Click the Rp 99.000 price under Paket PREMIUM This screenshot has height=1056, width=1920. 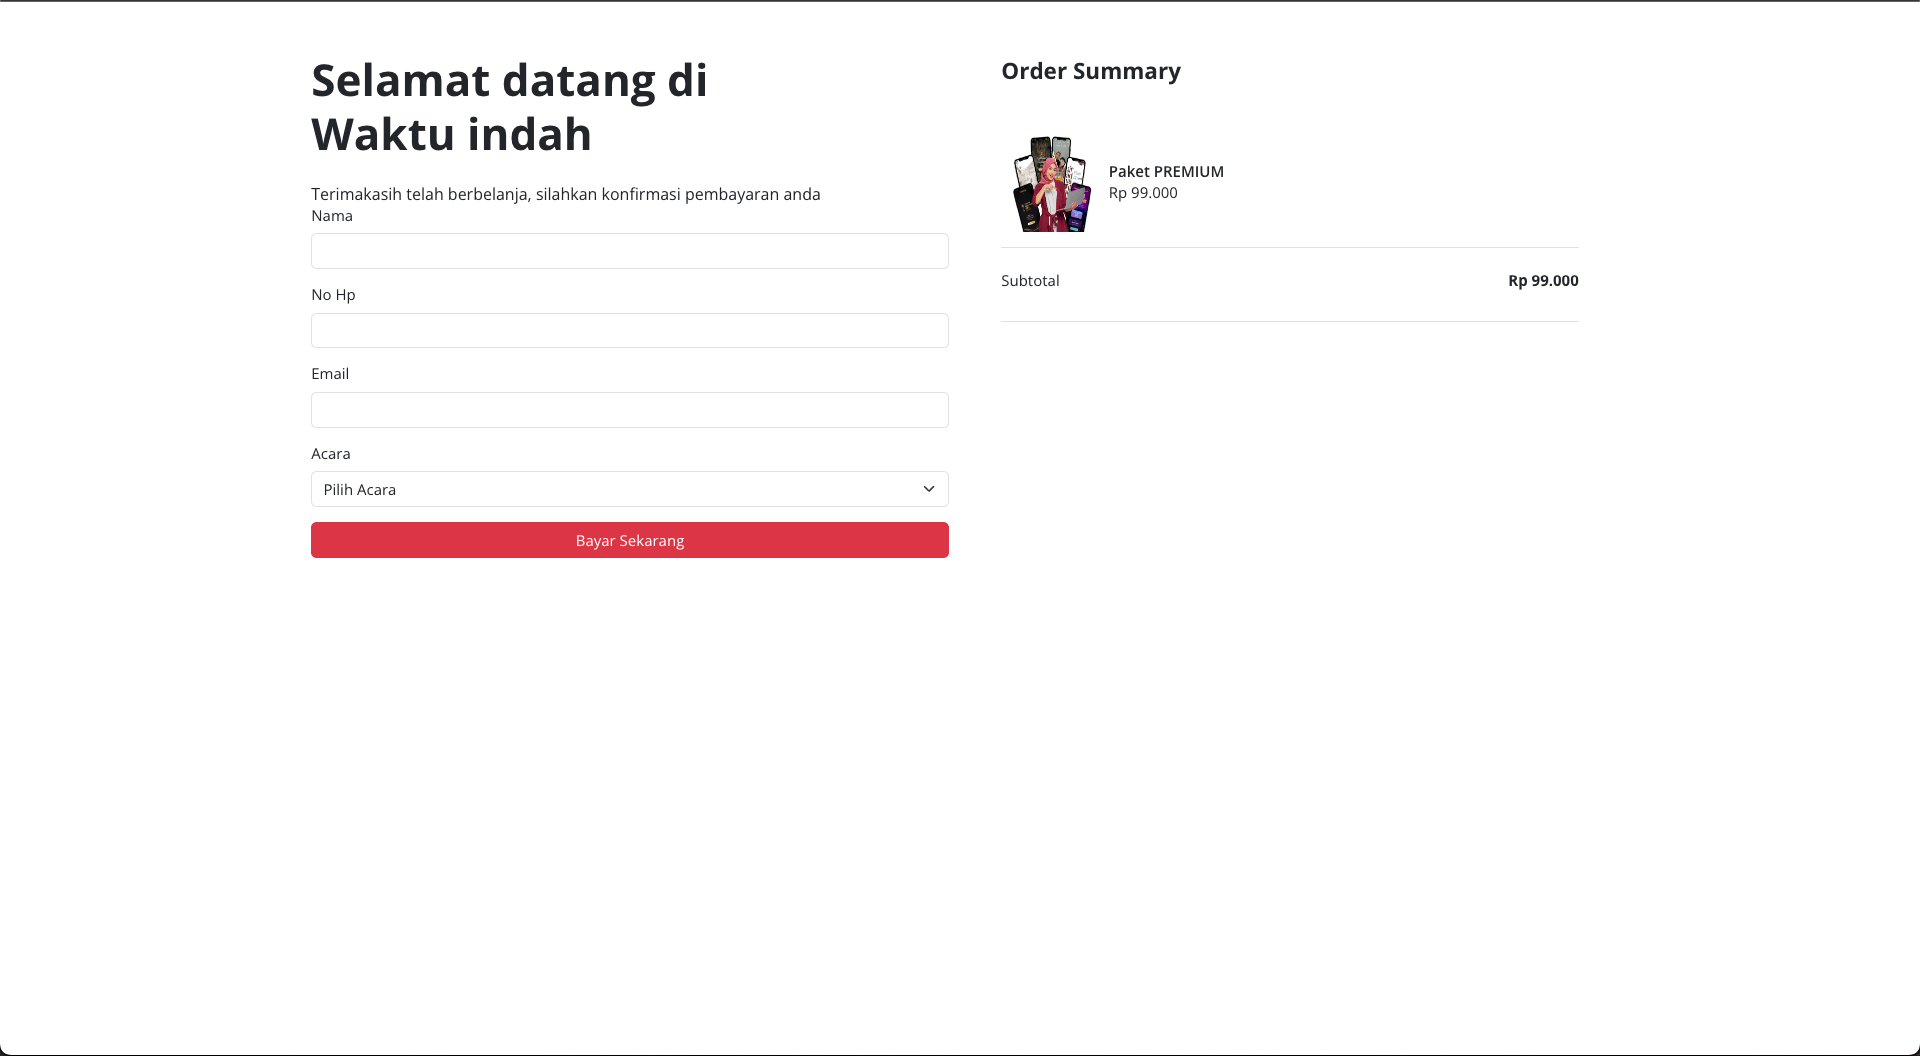click(1143, 193)
